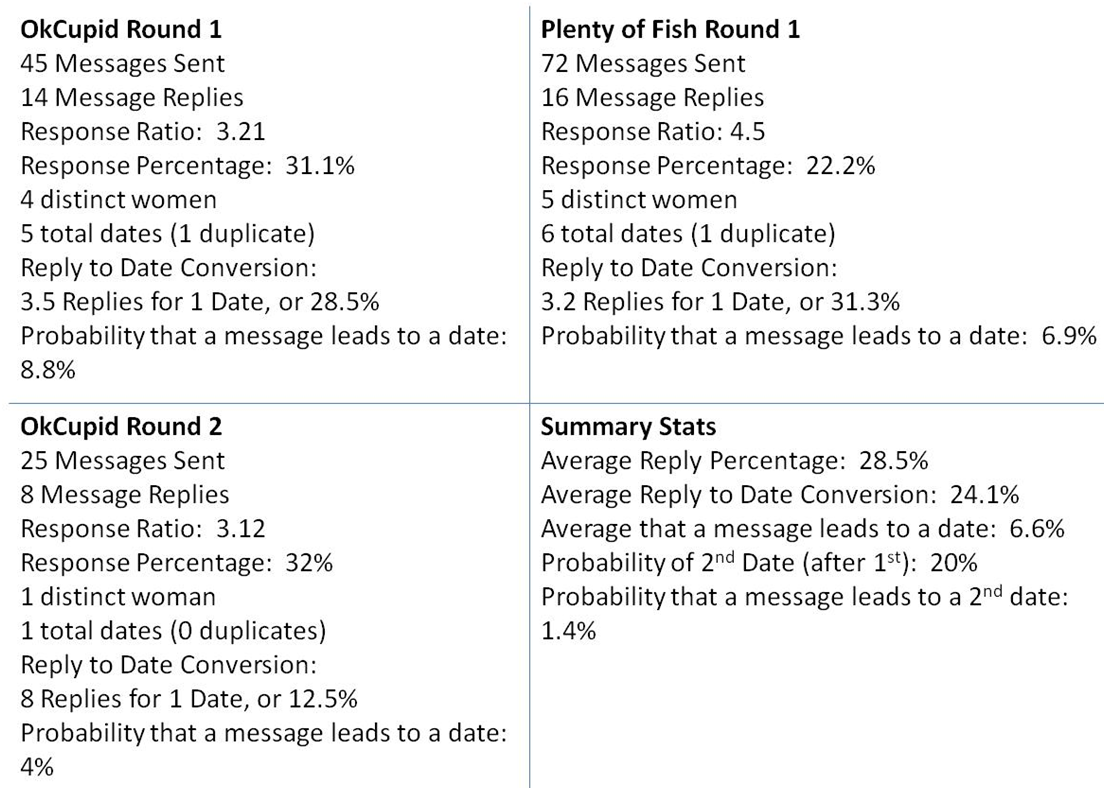Screen dimensions: 1106x790
Task: Click 'Response Percentage: 31.1%' line
Action: (x=187, y=166)
